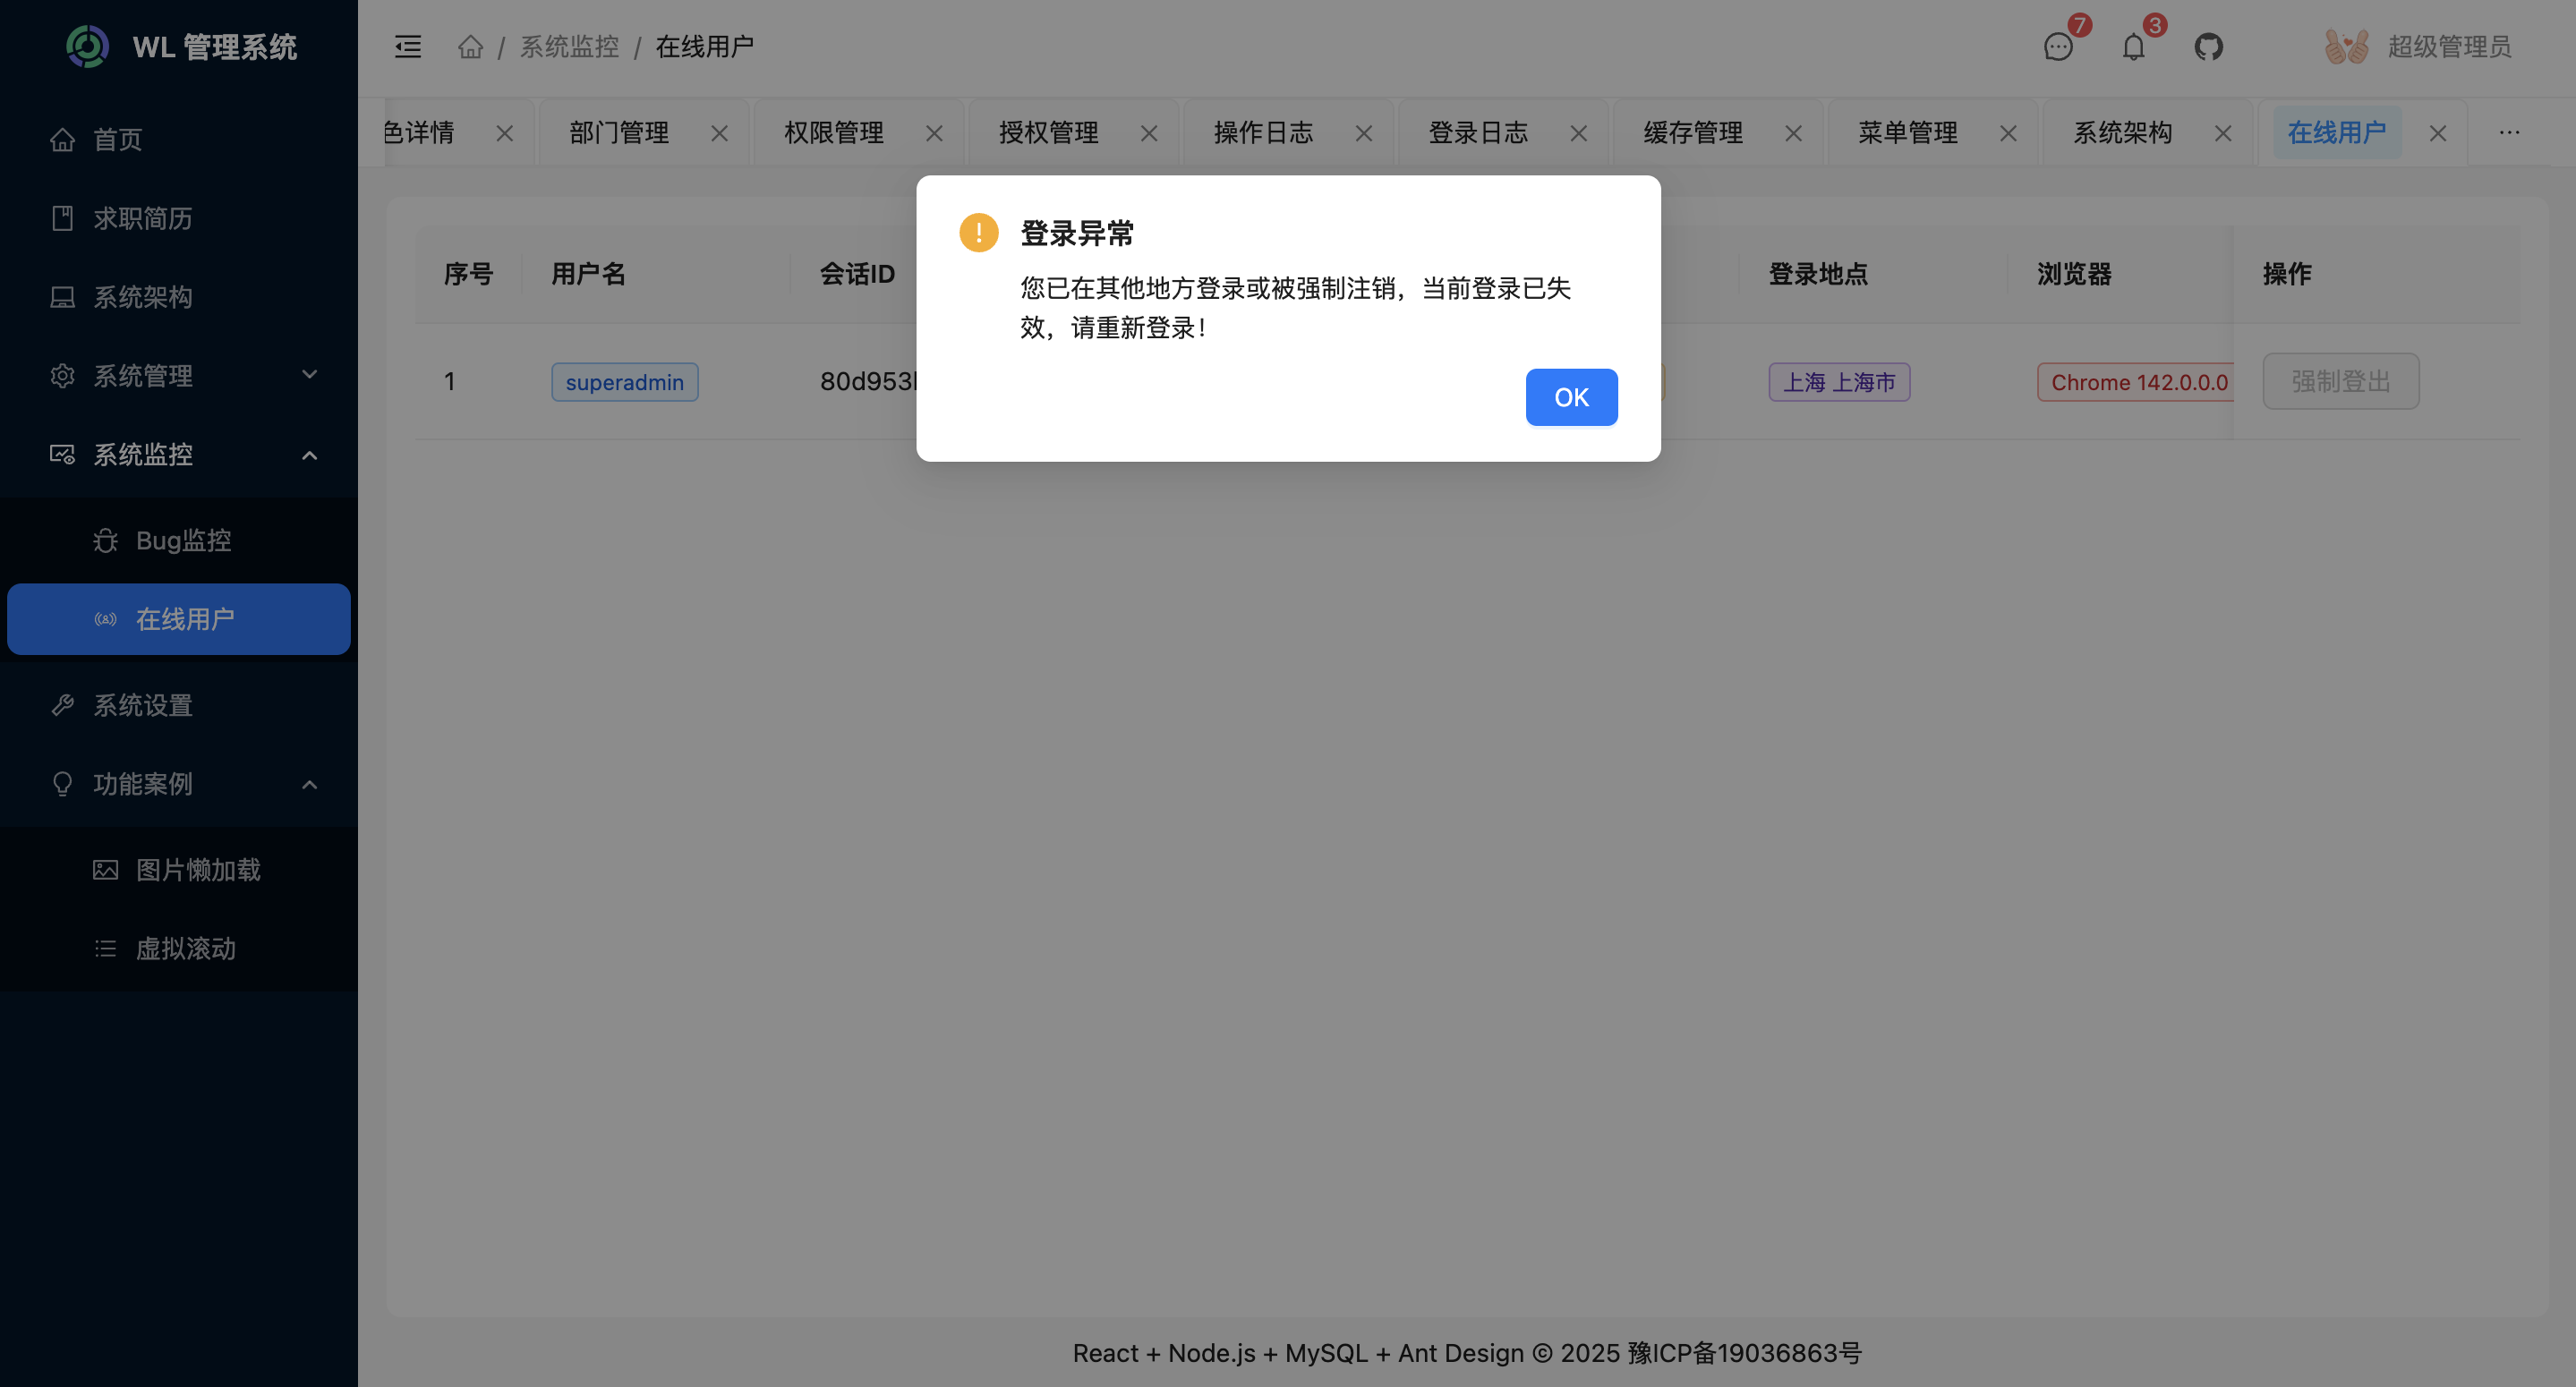
Task: Click the 强制登出 button for superadmin
Action: coord(2340,381)
